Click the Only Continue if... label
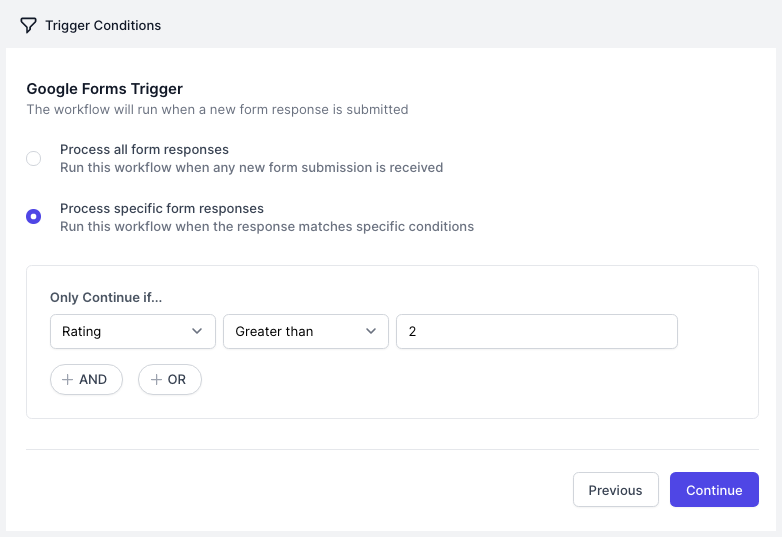782x537 pixels. 106,297
